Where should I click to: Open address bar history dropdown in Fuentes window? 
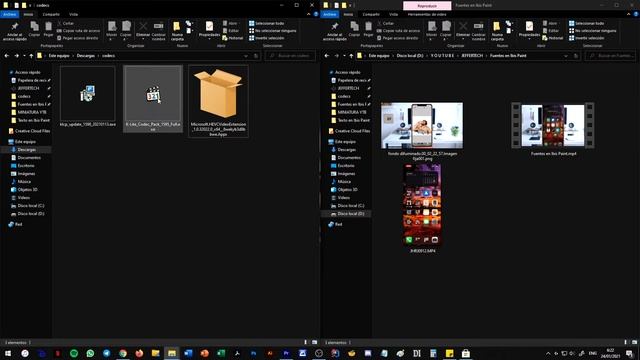(566, 56)
